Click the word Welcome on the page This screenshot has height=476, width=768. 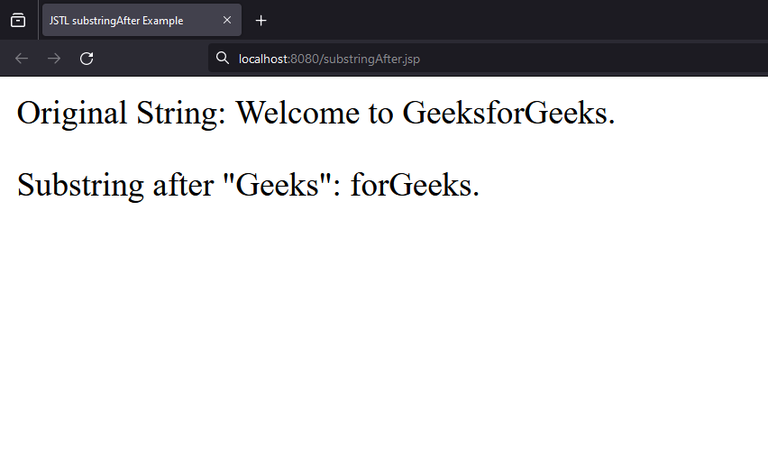tap(298, 113)
